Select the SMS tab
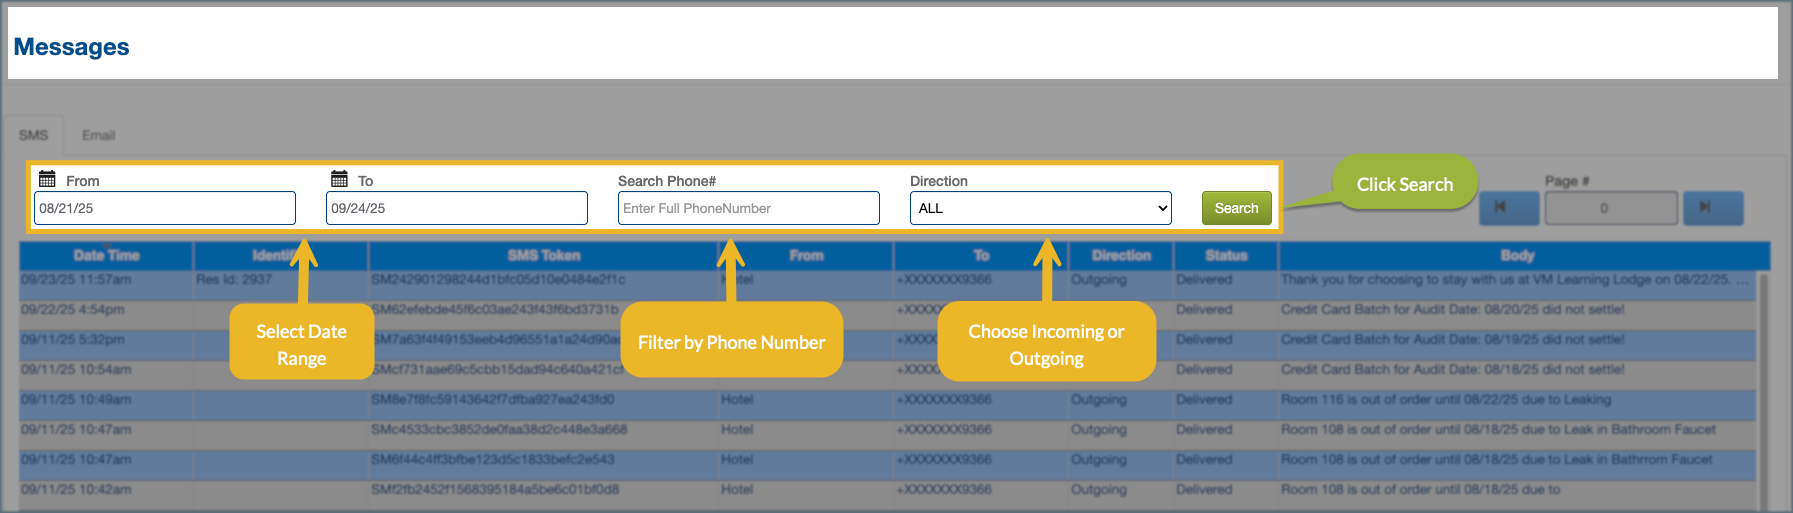The image size is (1793, 513). (33, 135)
